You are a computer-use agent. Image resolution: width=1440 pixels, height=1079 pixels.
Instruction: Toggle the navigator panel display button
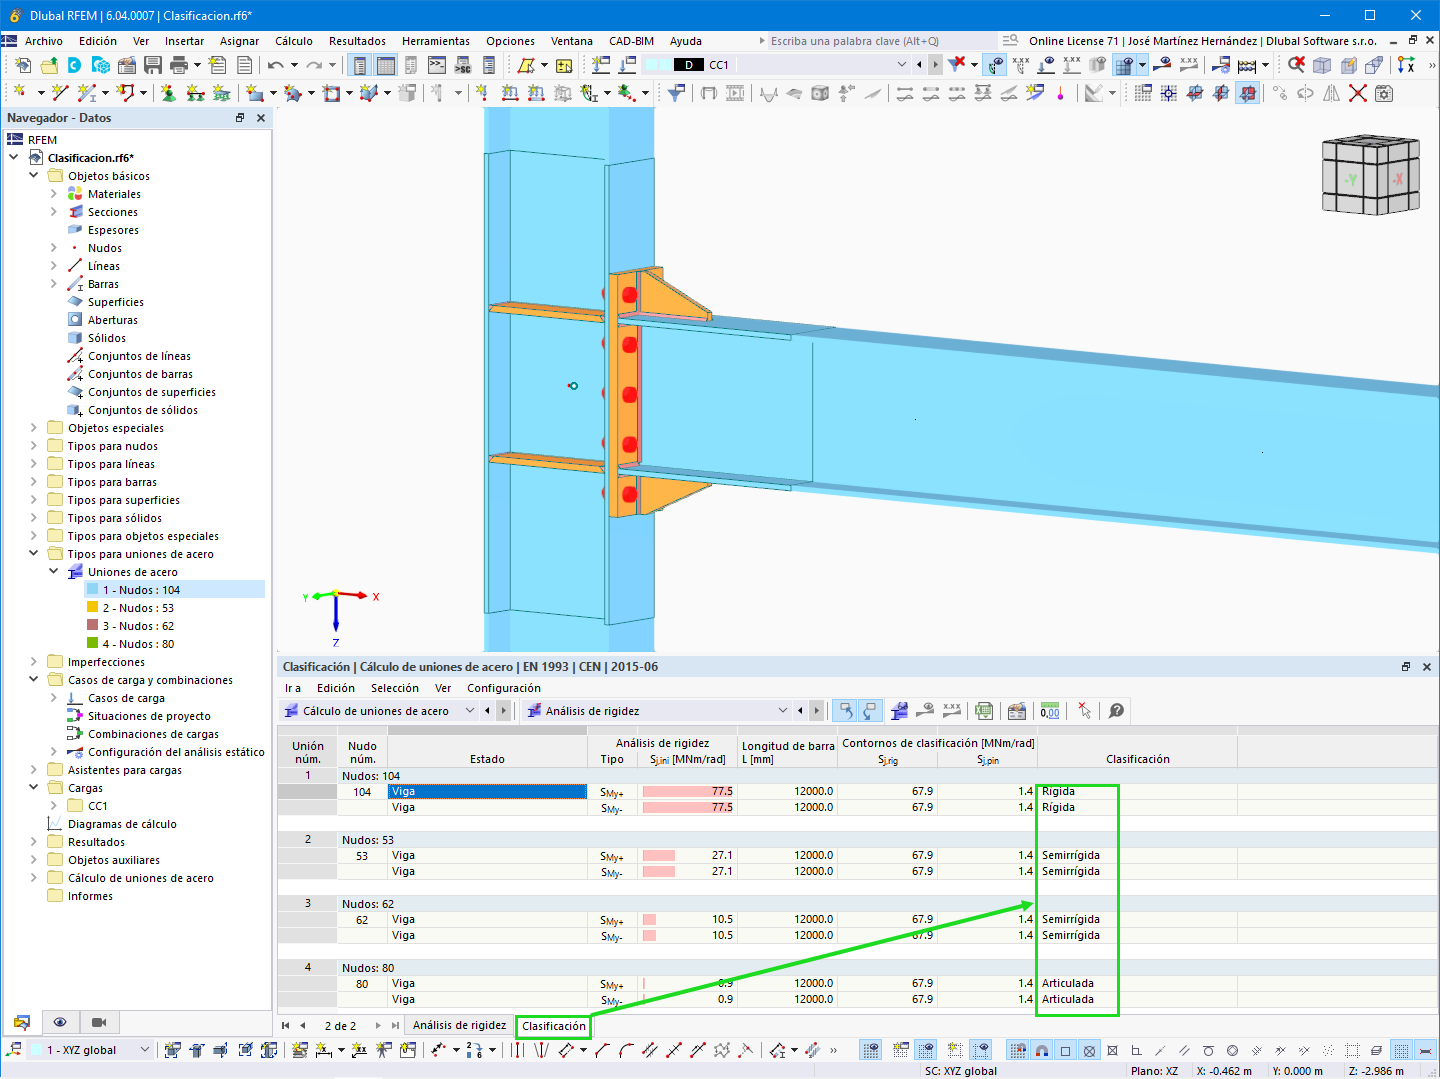click(360, 65)
